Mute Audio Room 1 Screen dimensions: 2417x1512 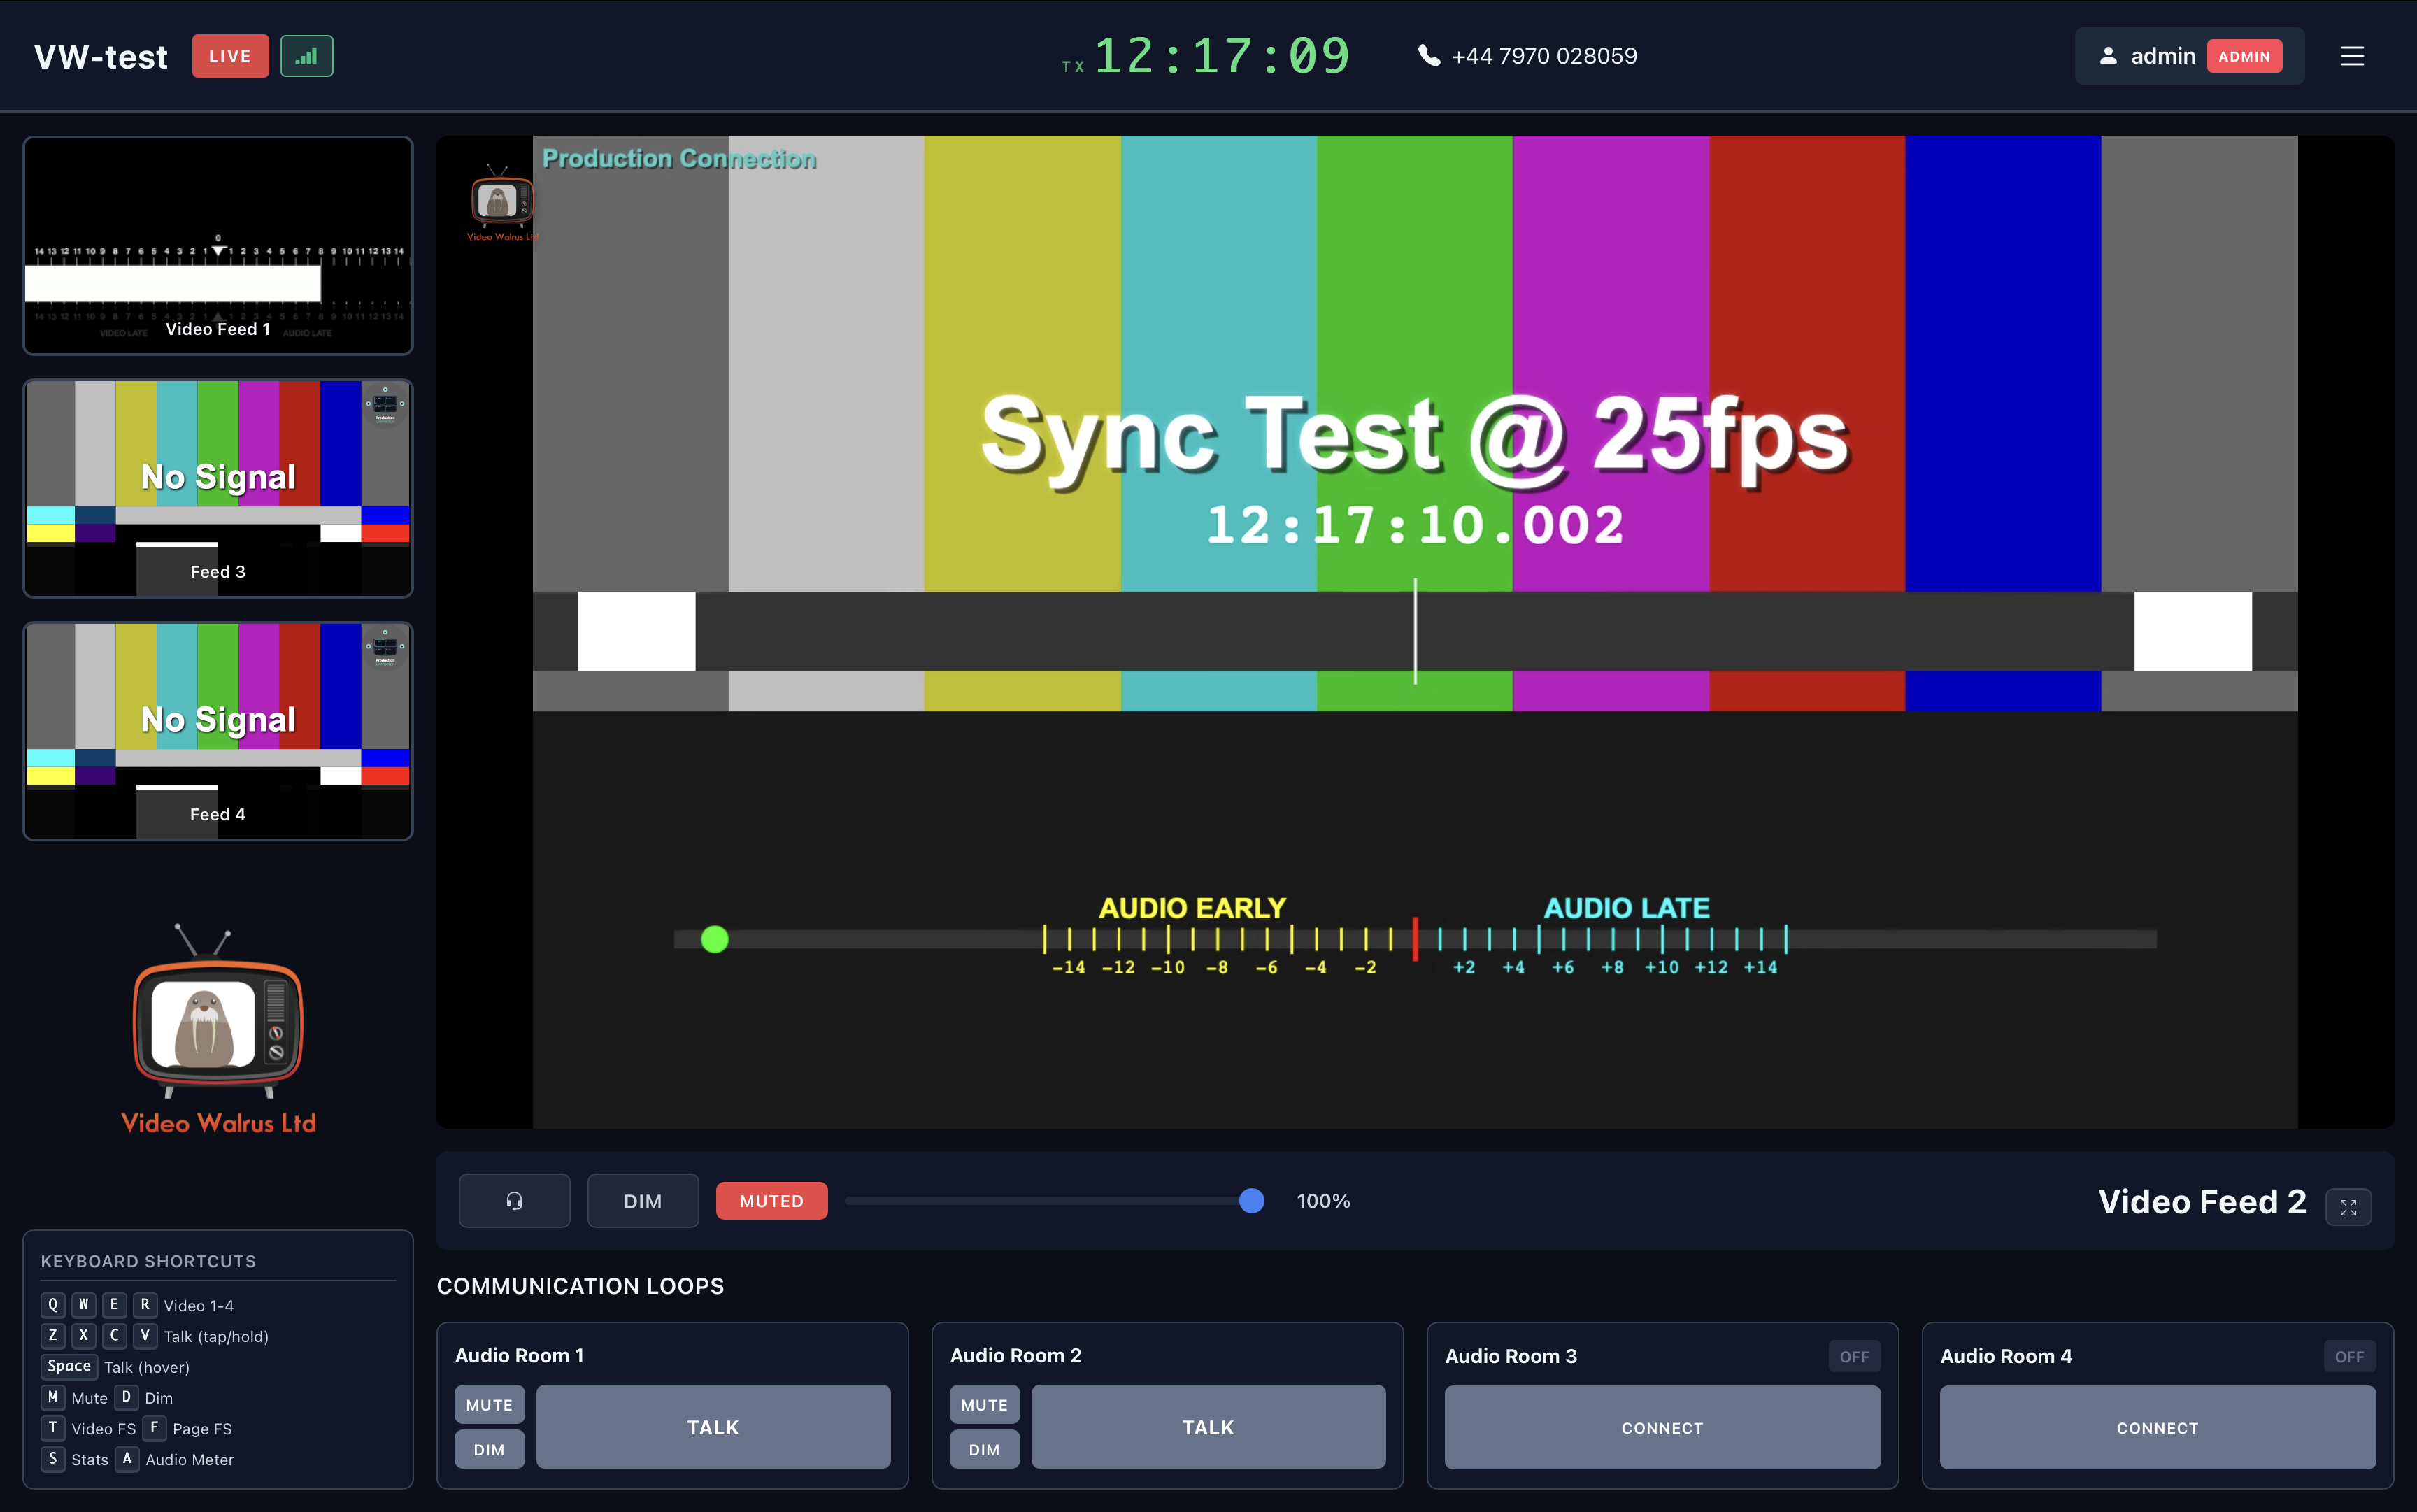pos(489,1403)
